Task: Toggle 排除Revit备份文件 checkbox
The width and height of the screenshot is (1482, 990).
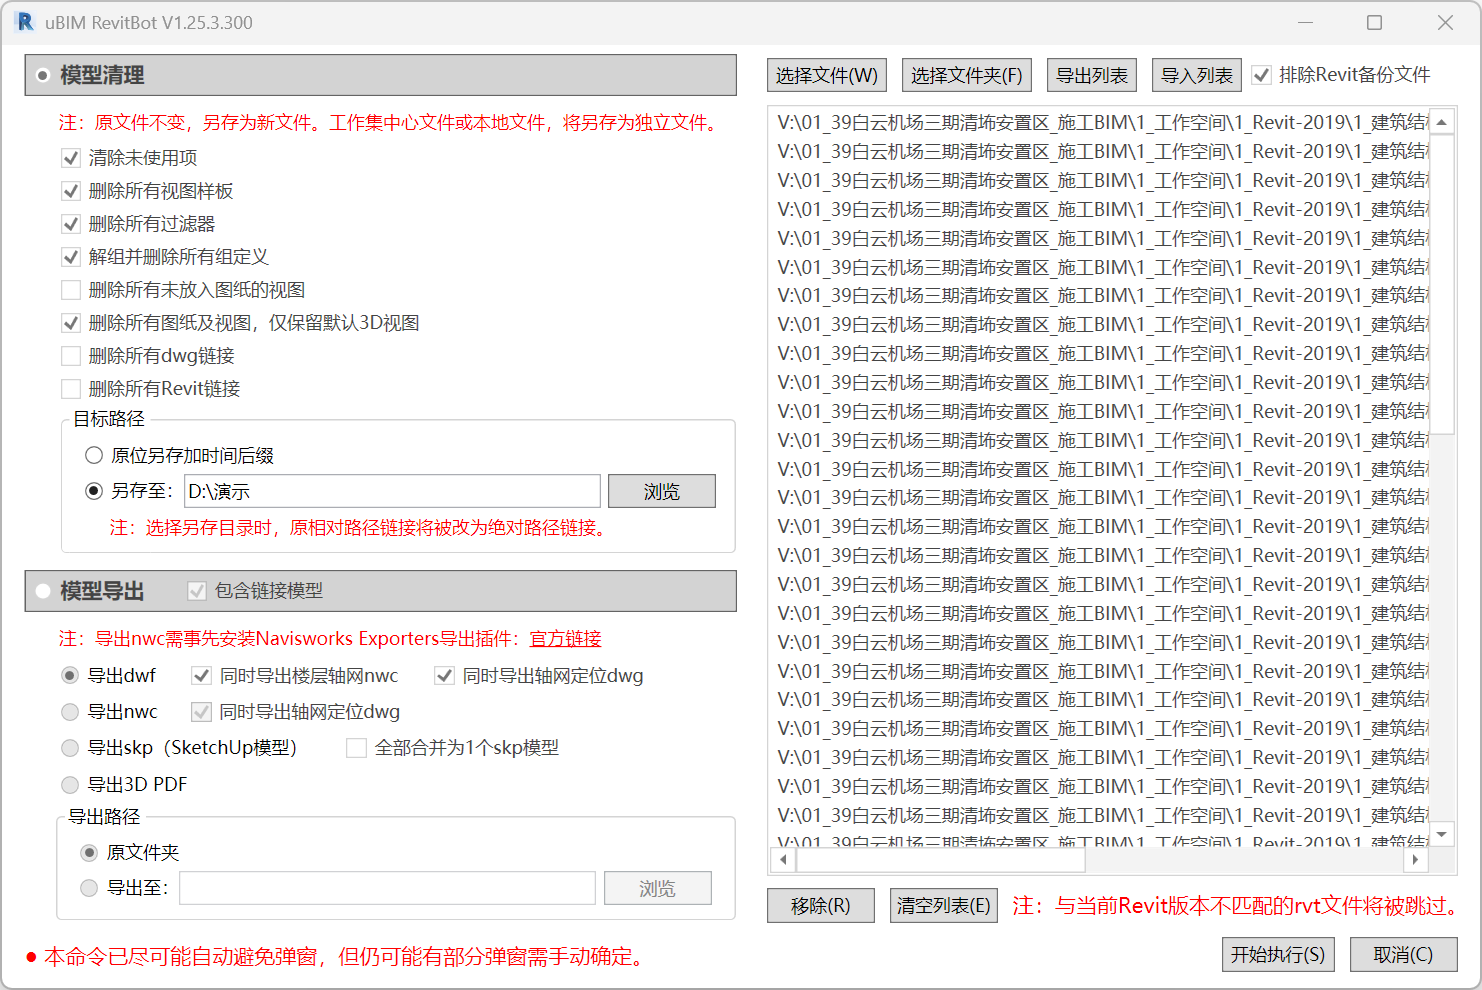Action: point(1262,75)
